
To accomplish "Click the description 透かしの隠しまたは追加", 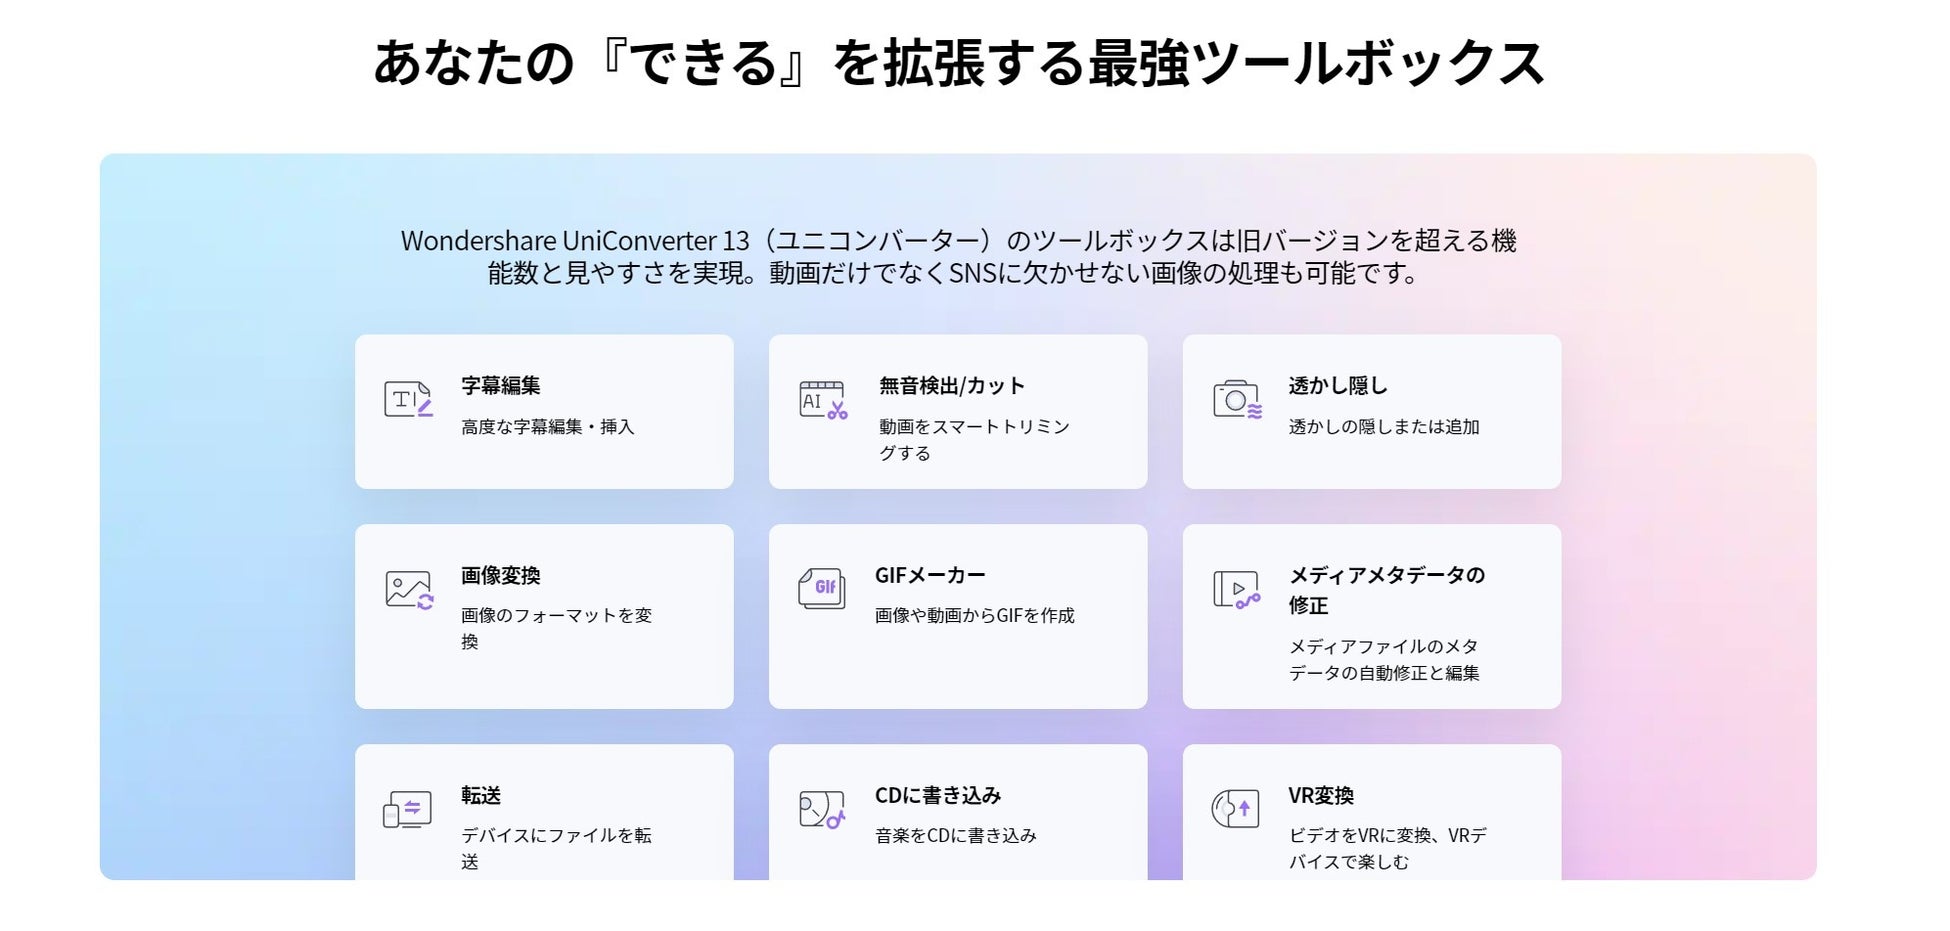I will (1384, 427).
